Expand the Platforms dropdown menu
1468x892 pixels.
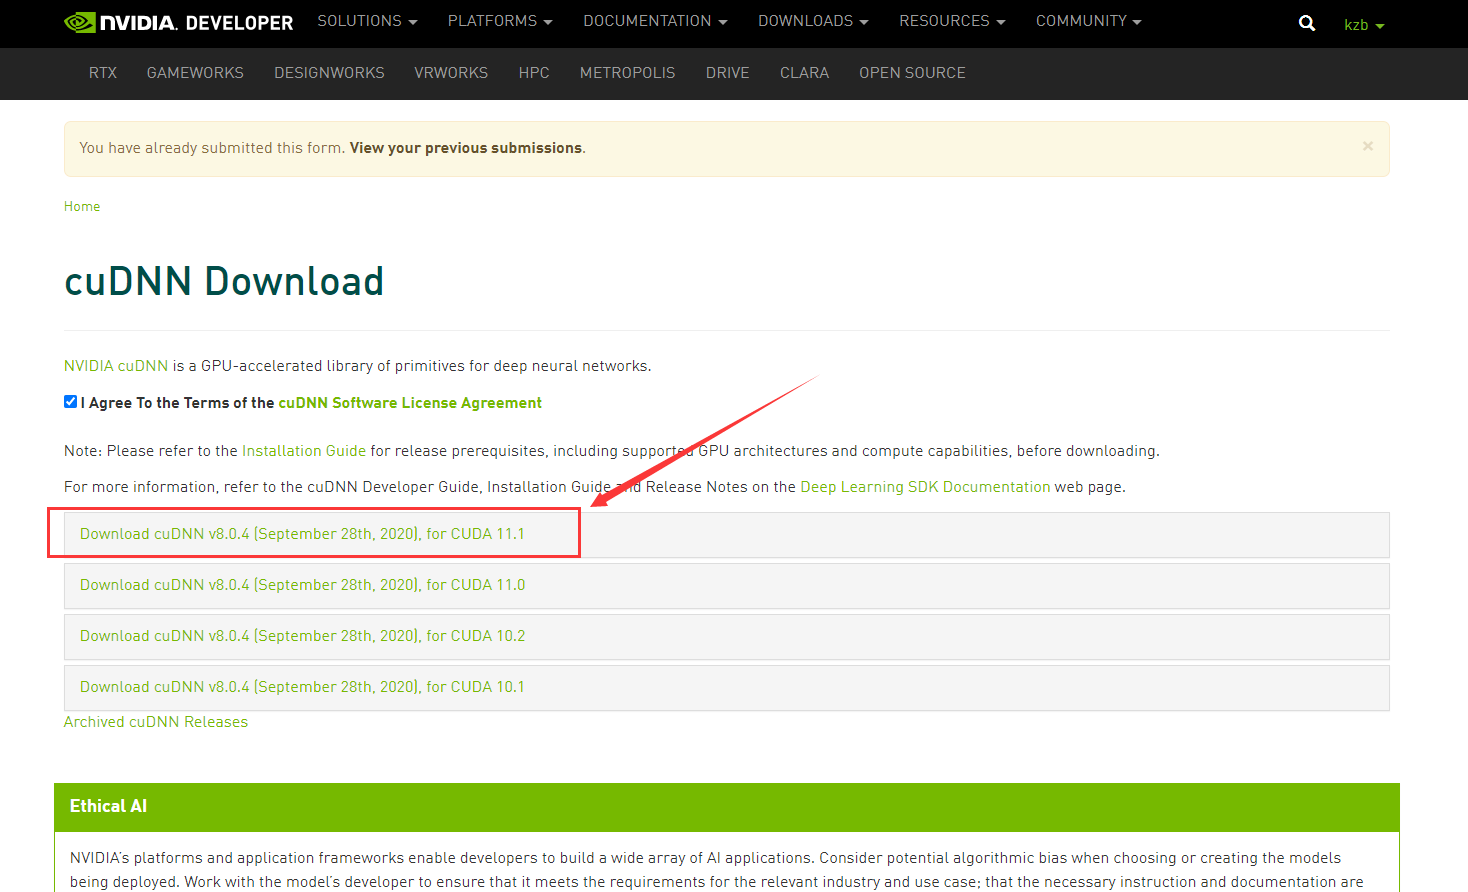click(500, 21)
